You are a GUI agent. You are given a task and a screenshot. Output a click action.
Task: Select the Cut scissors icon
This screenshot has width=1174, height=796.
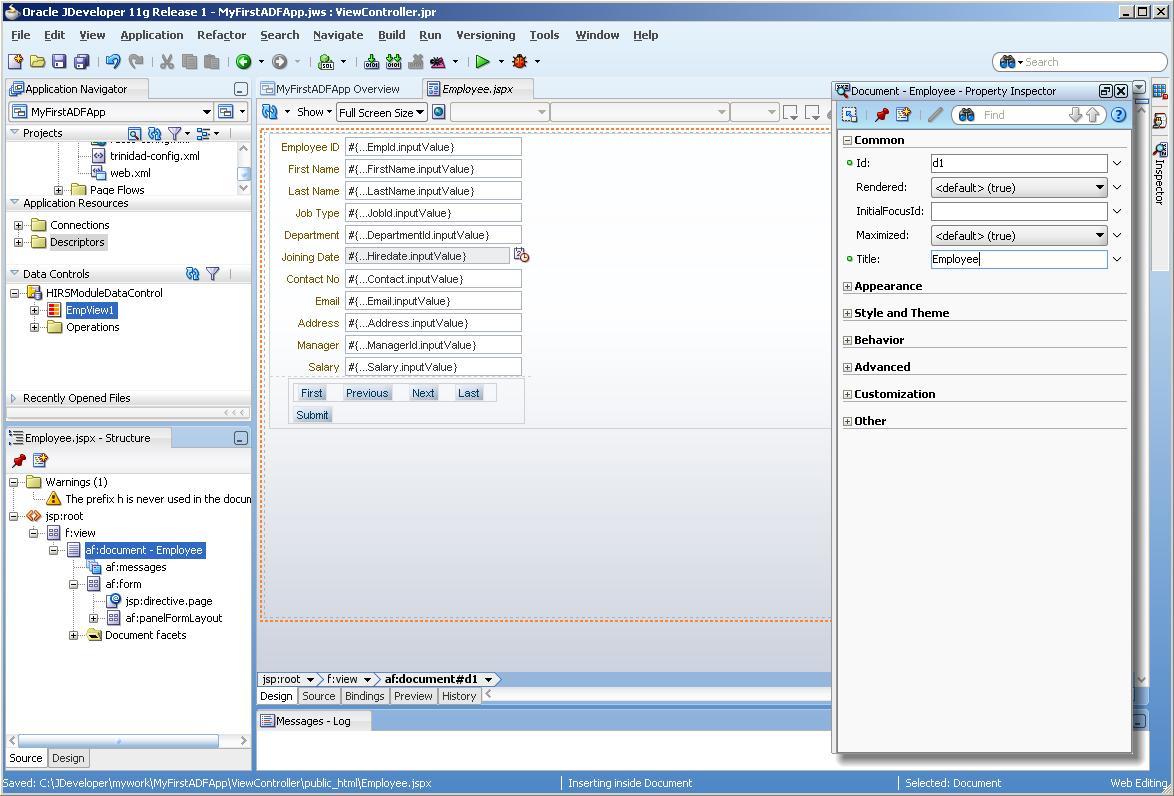(x=166, y=61)
